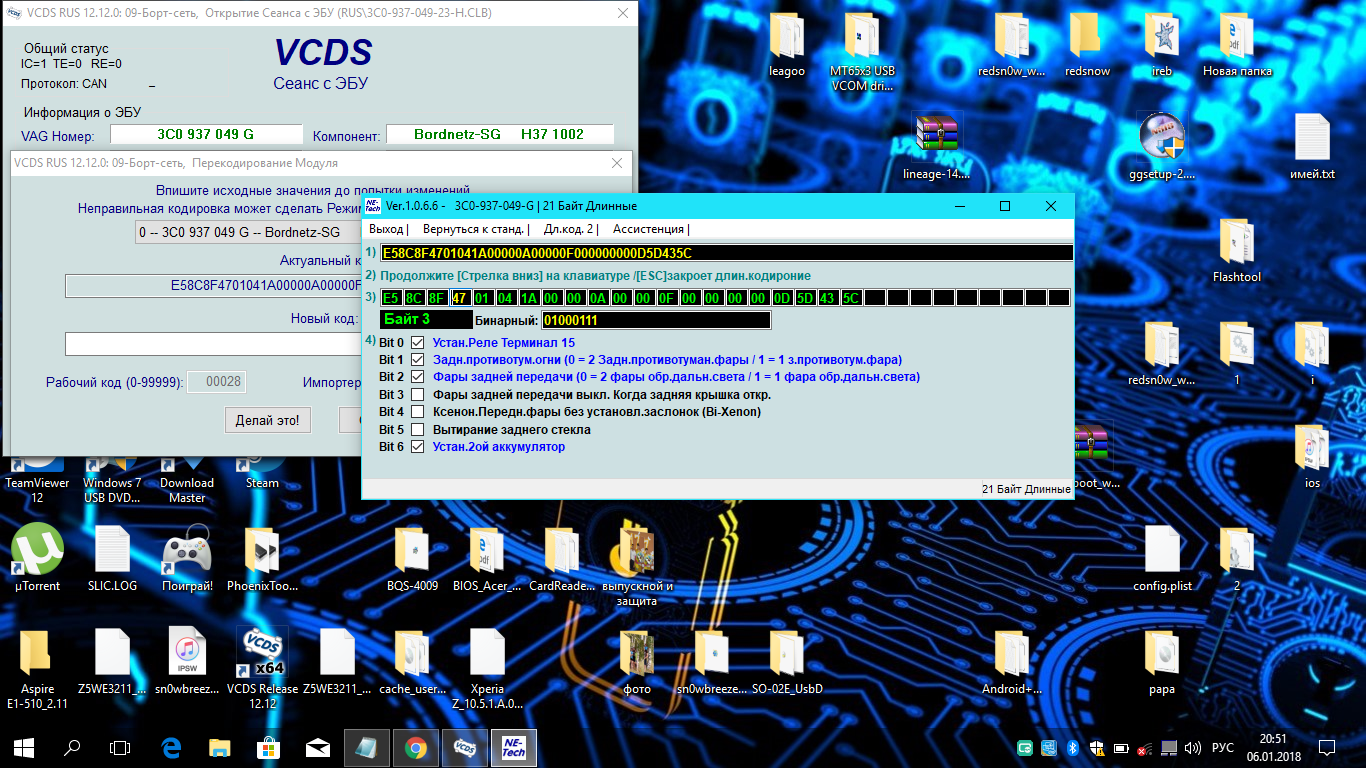Uncheck Bit 0 Устан.Реле Терминал 15

[x=418, y=343]
